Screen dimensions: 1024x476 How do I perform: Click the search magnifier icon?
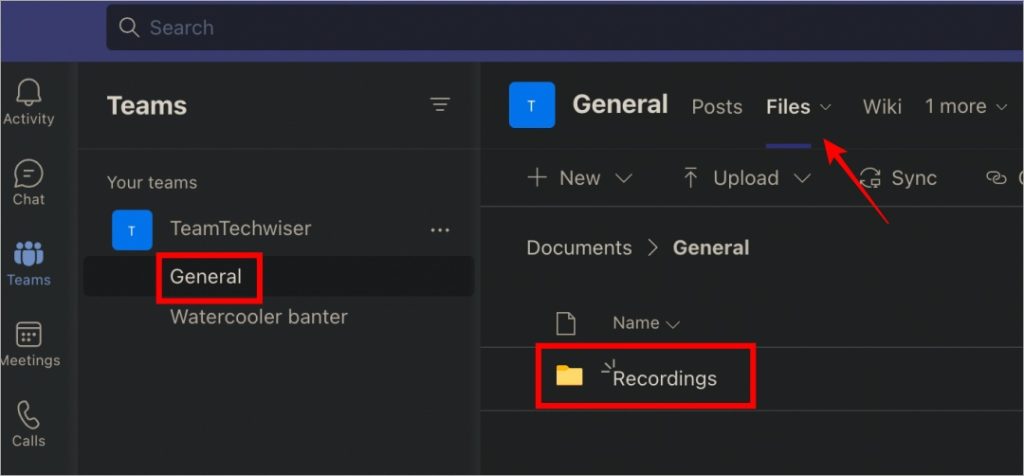pyautogui.click(x=129, y=27)
